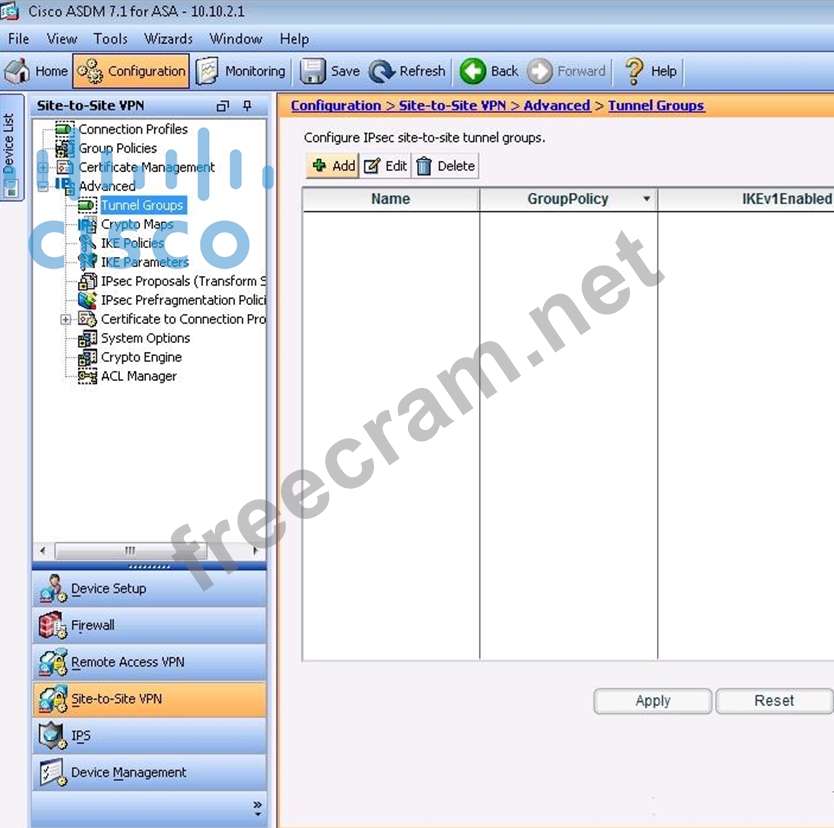Go Back using green arrow
834x828 pixels.
(488, 71)
